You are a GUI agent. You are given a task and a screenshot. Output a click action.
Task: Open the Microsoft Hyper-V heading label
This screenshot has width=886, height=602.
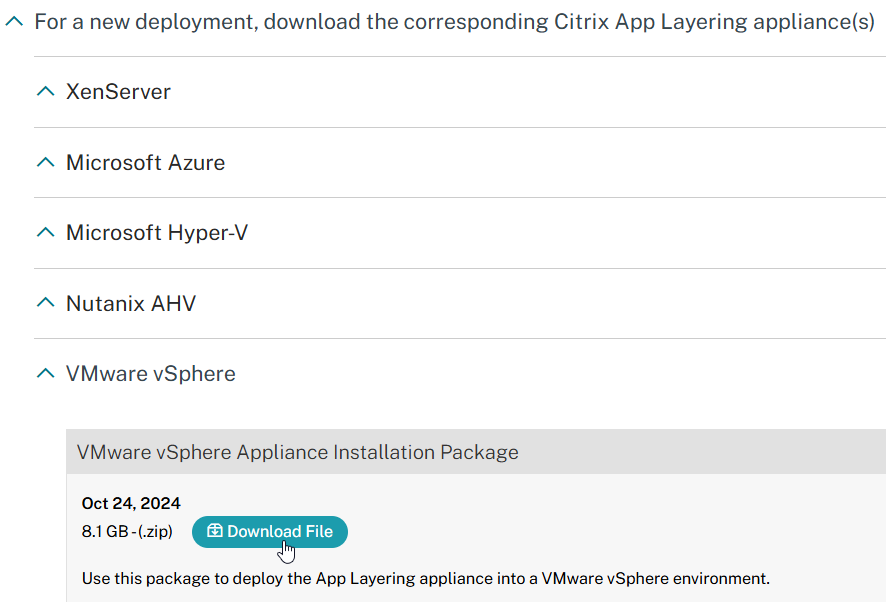(157, 233)
